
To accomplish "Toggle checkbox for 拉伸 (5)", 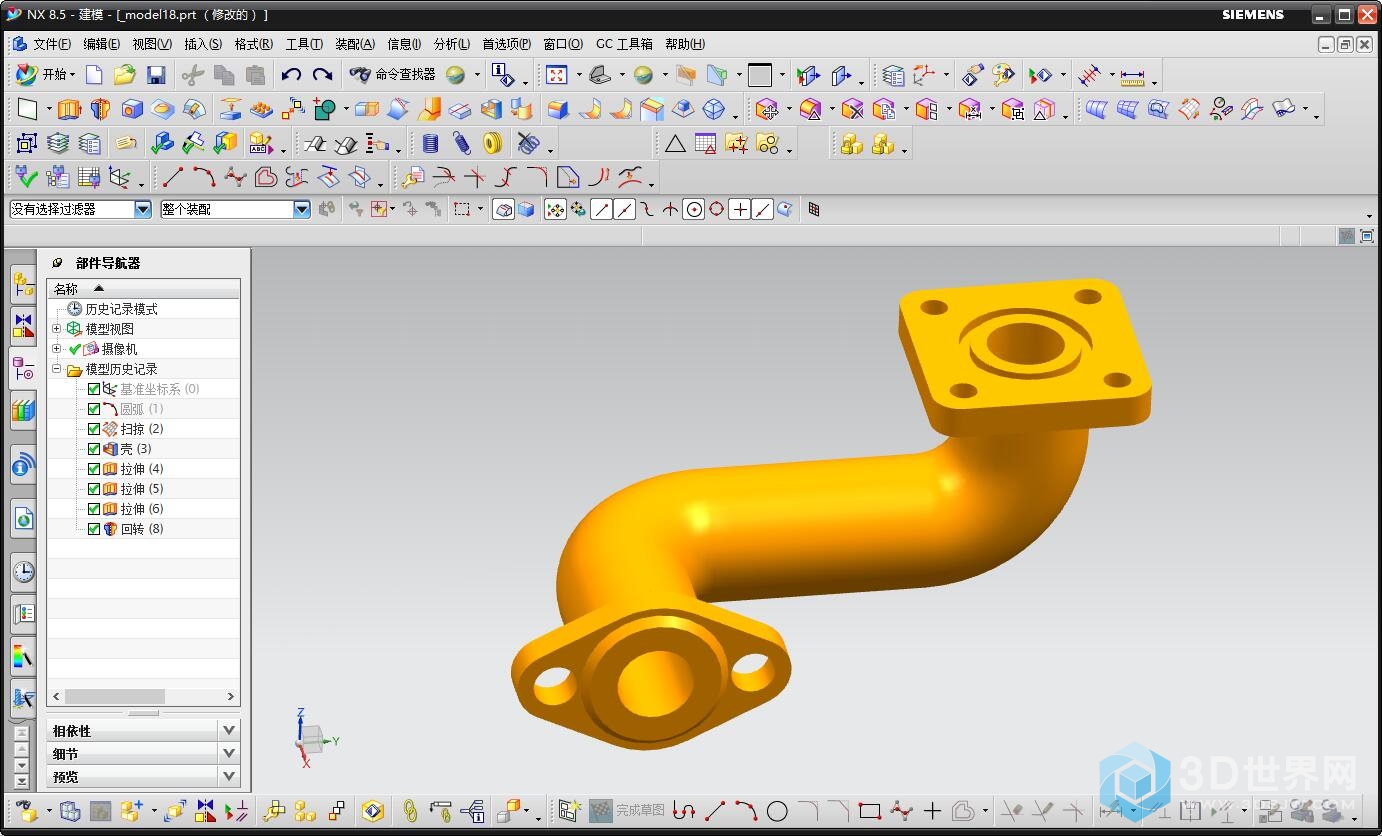I will 94,489.
